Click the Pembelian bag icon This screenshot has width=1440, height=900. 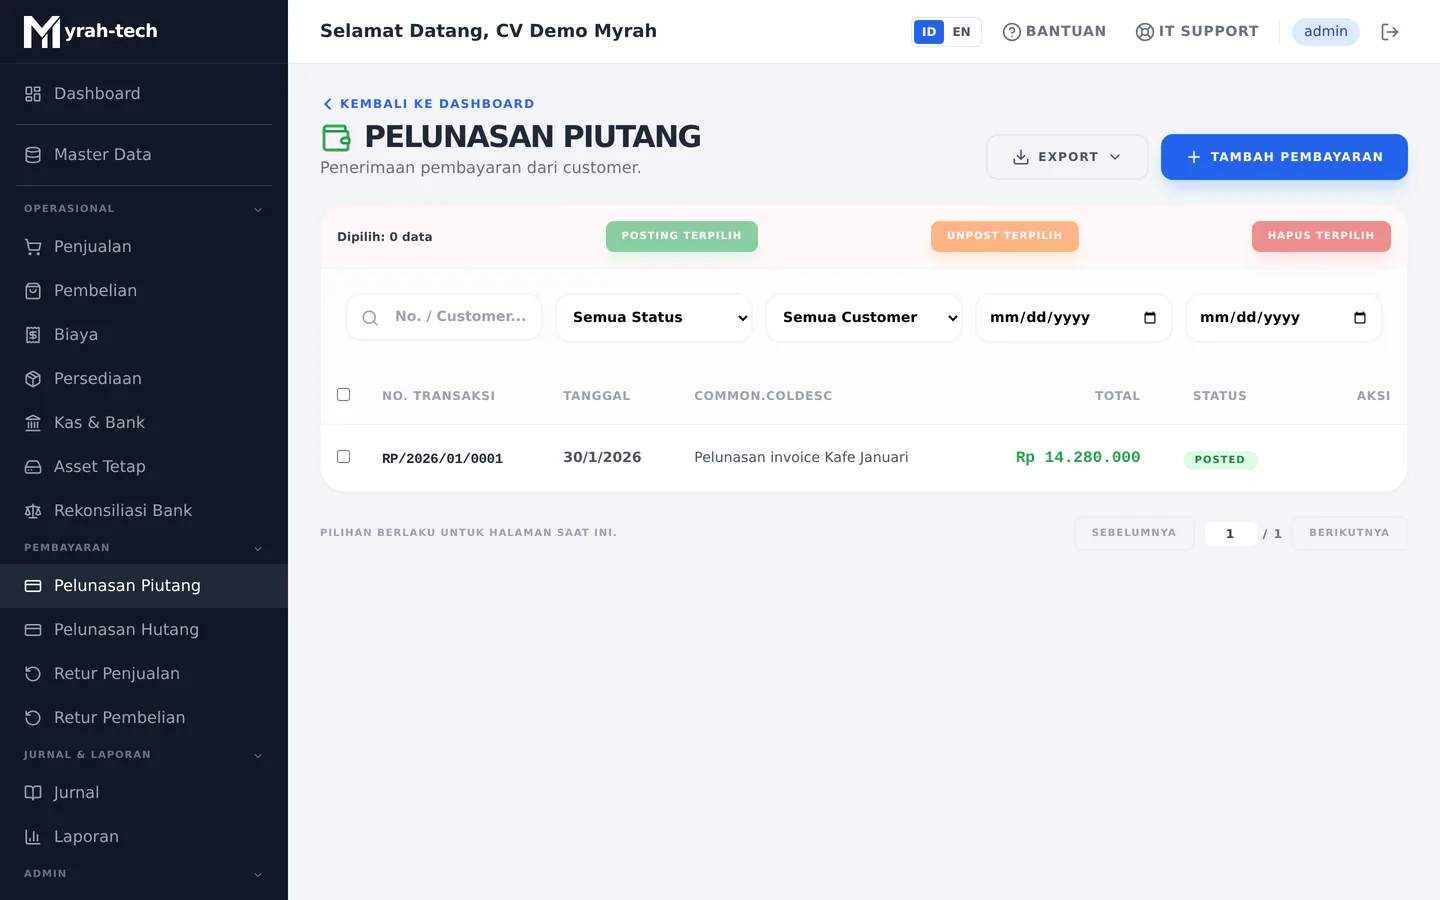point(33,291)
